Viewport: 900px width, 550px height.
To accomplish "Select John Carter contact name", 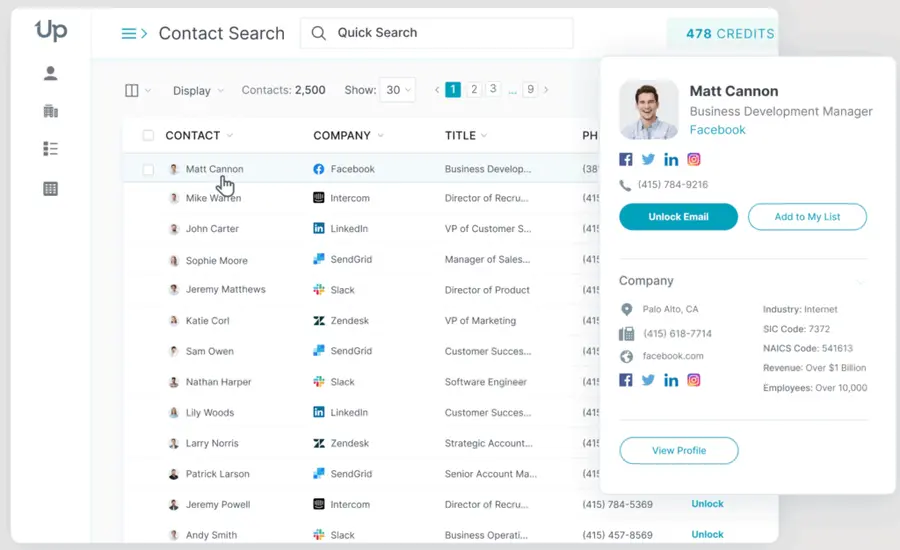I will pyautogui.click(x=212, y=228).
